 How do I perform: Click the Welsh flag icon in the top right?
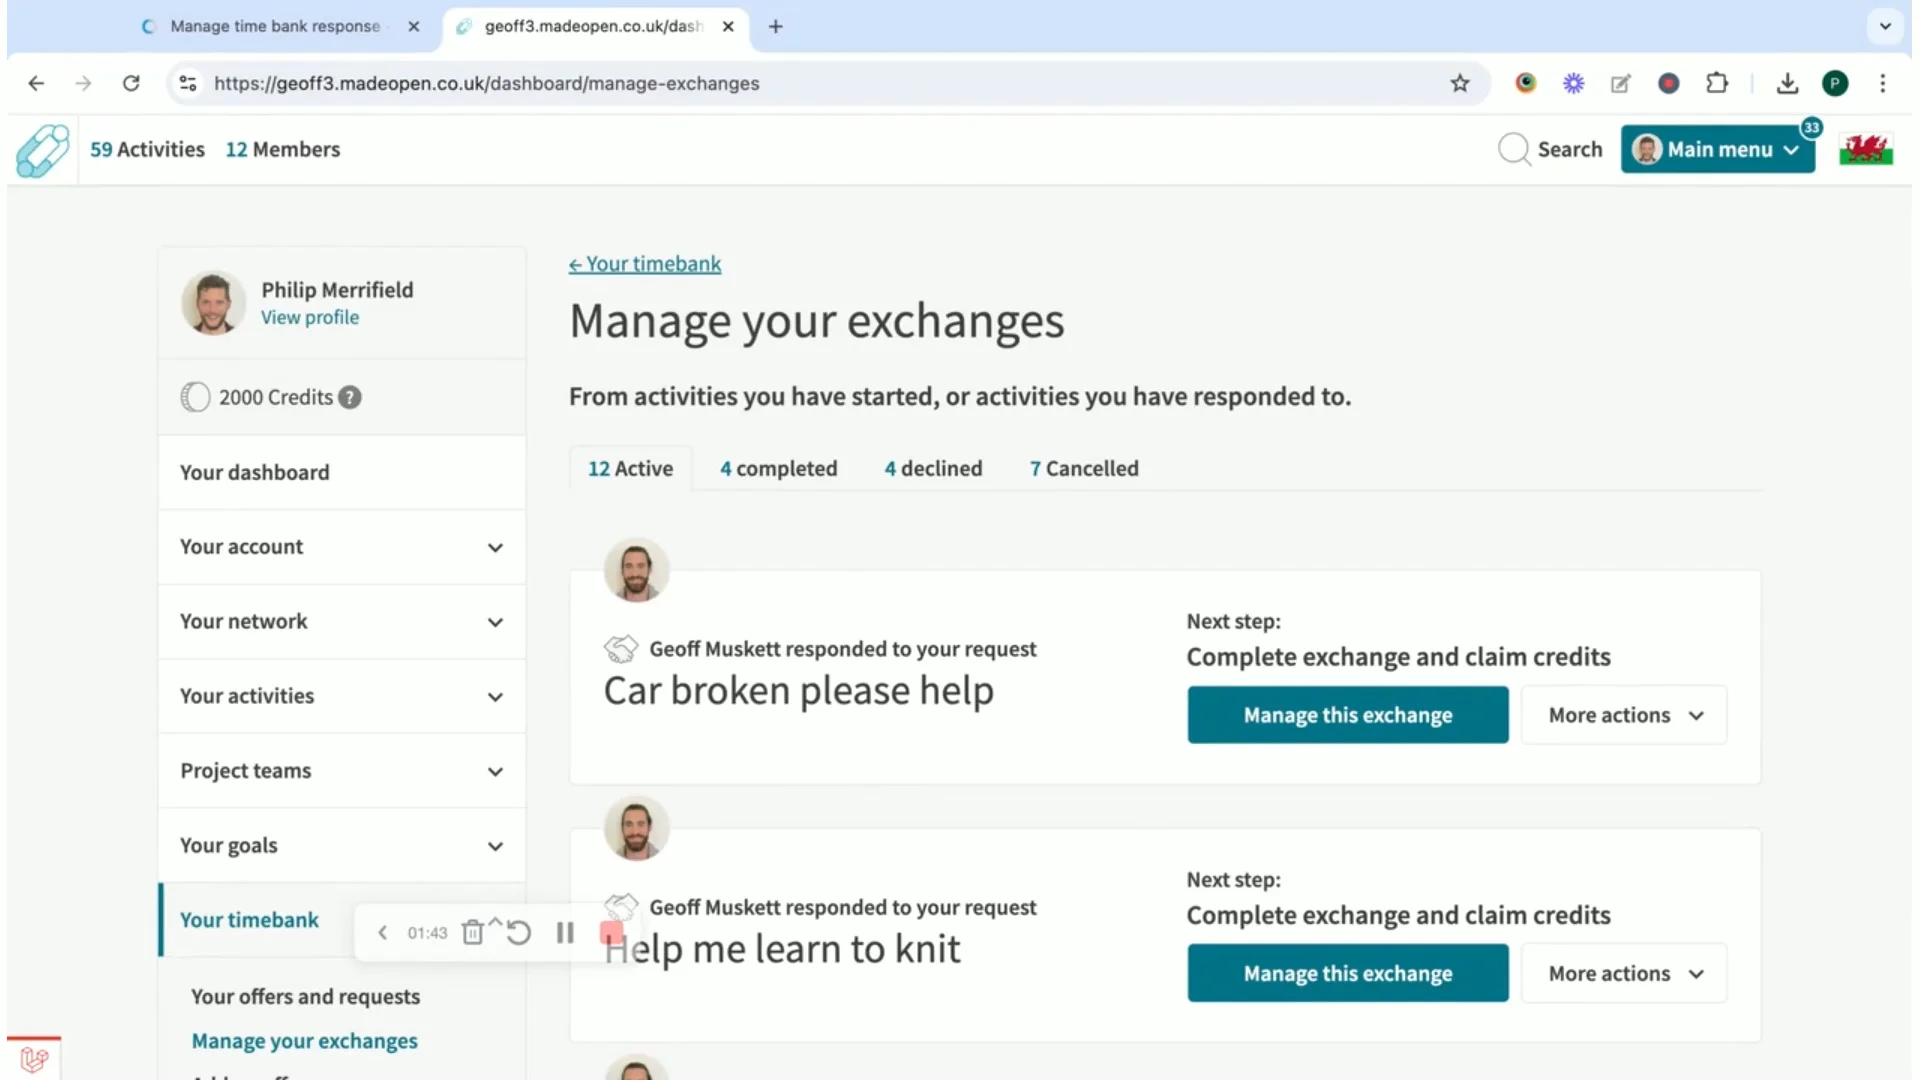1866,150
